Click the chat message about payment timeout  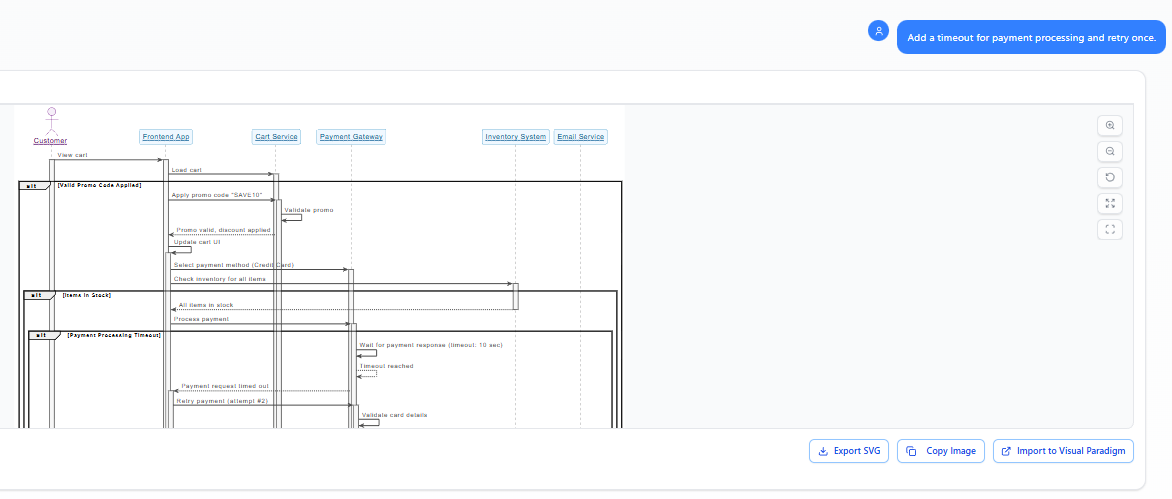(1031, 38)
